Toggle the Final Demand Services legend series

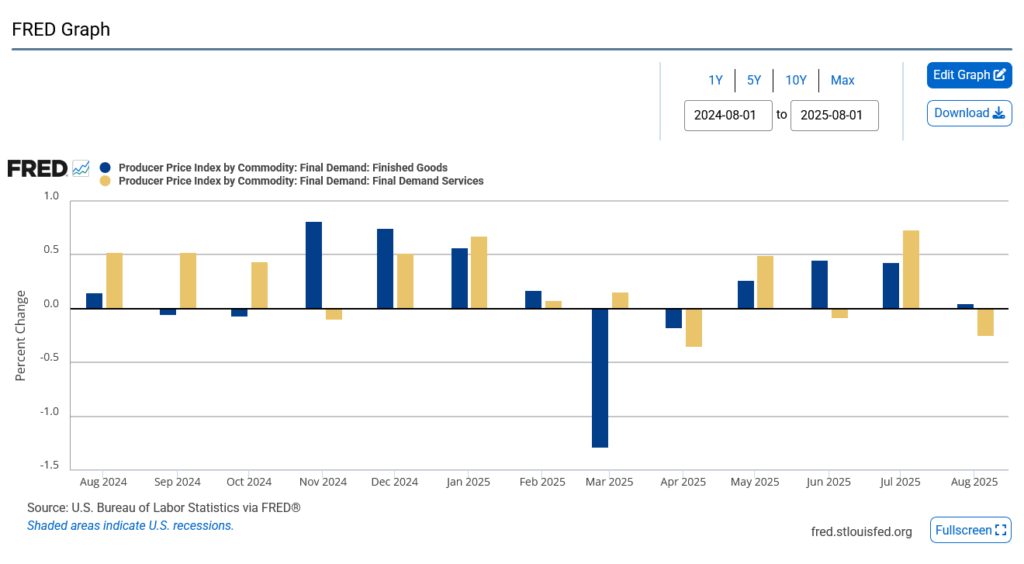click(x=300, y=181)
